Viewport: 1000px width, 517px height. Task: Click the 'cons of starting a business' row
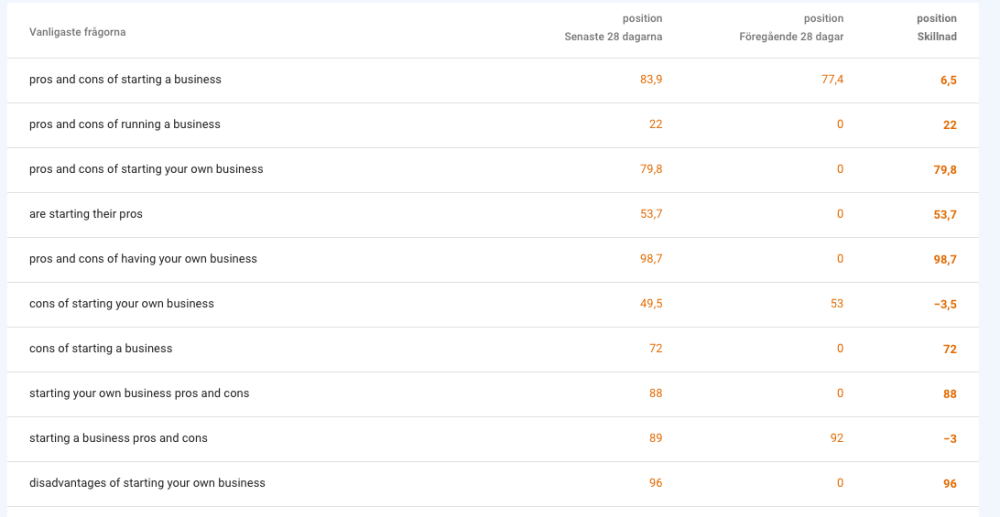[x=101, y=348]
